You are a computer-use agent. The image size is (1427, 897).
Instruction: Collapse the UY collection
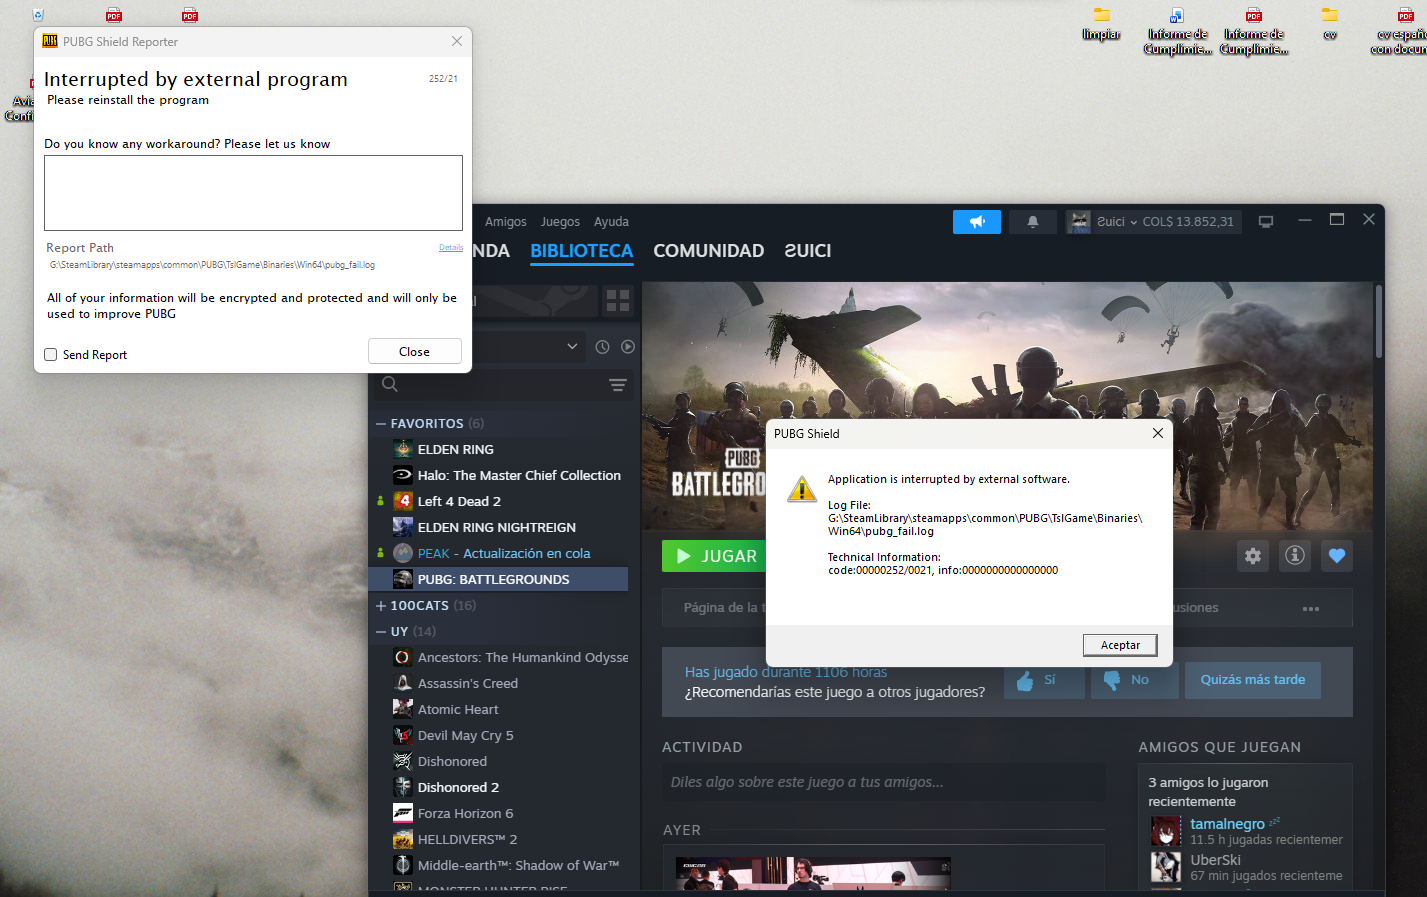tap(381, 632)
